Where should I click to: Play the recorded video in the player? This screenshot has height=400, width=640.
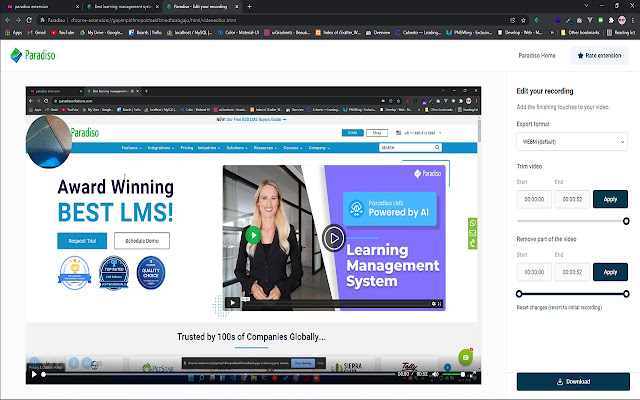[x=34, y=374]
